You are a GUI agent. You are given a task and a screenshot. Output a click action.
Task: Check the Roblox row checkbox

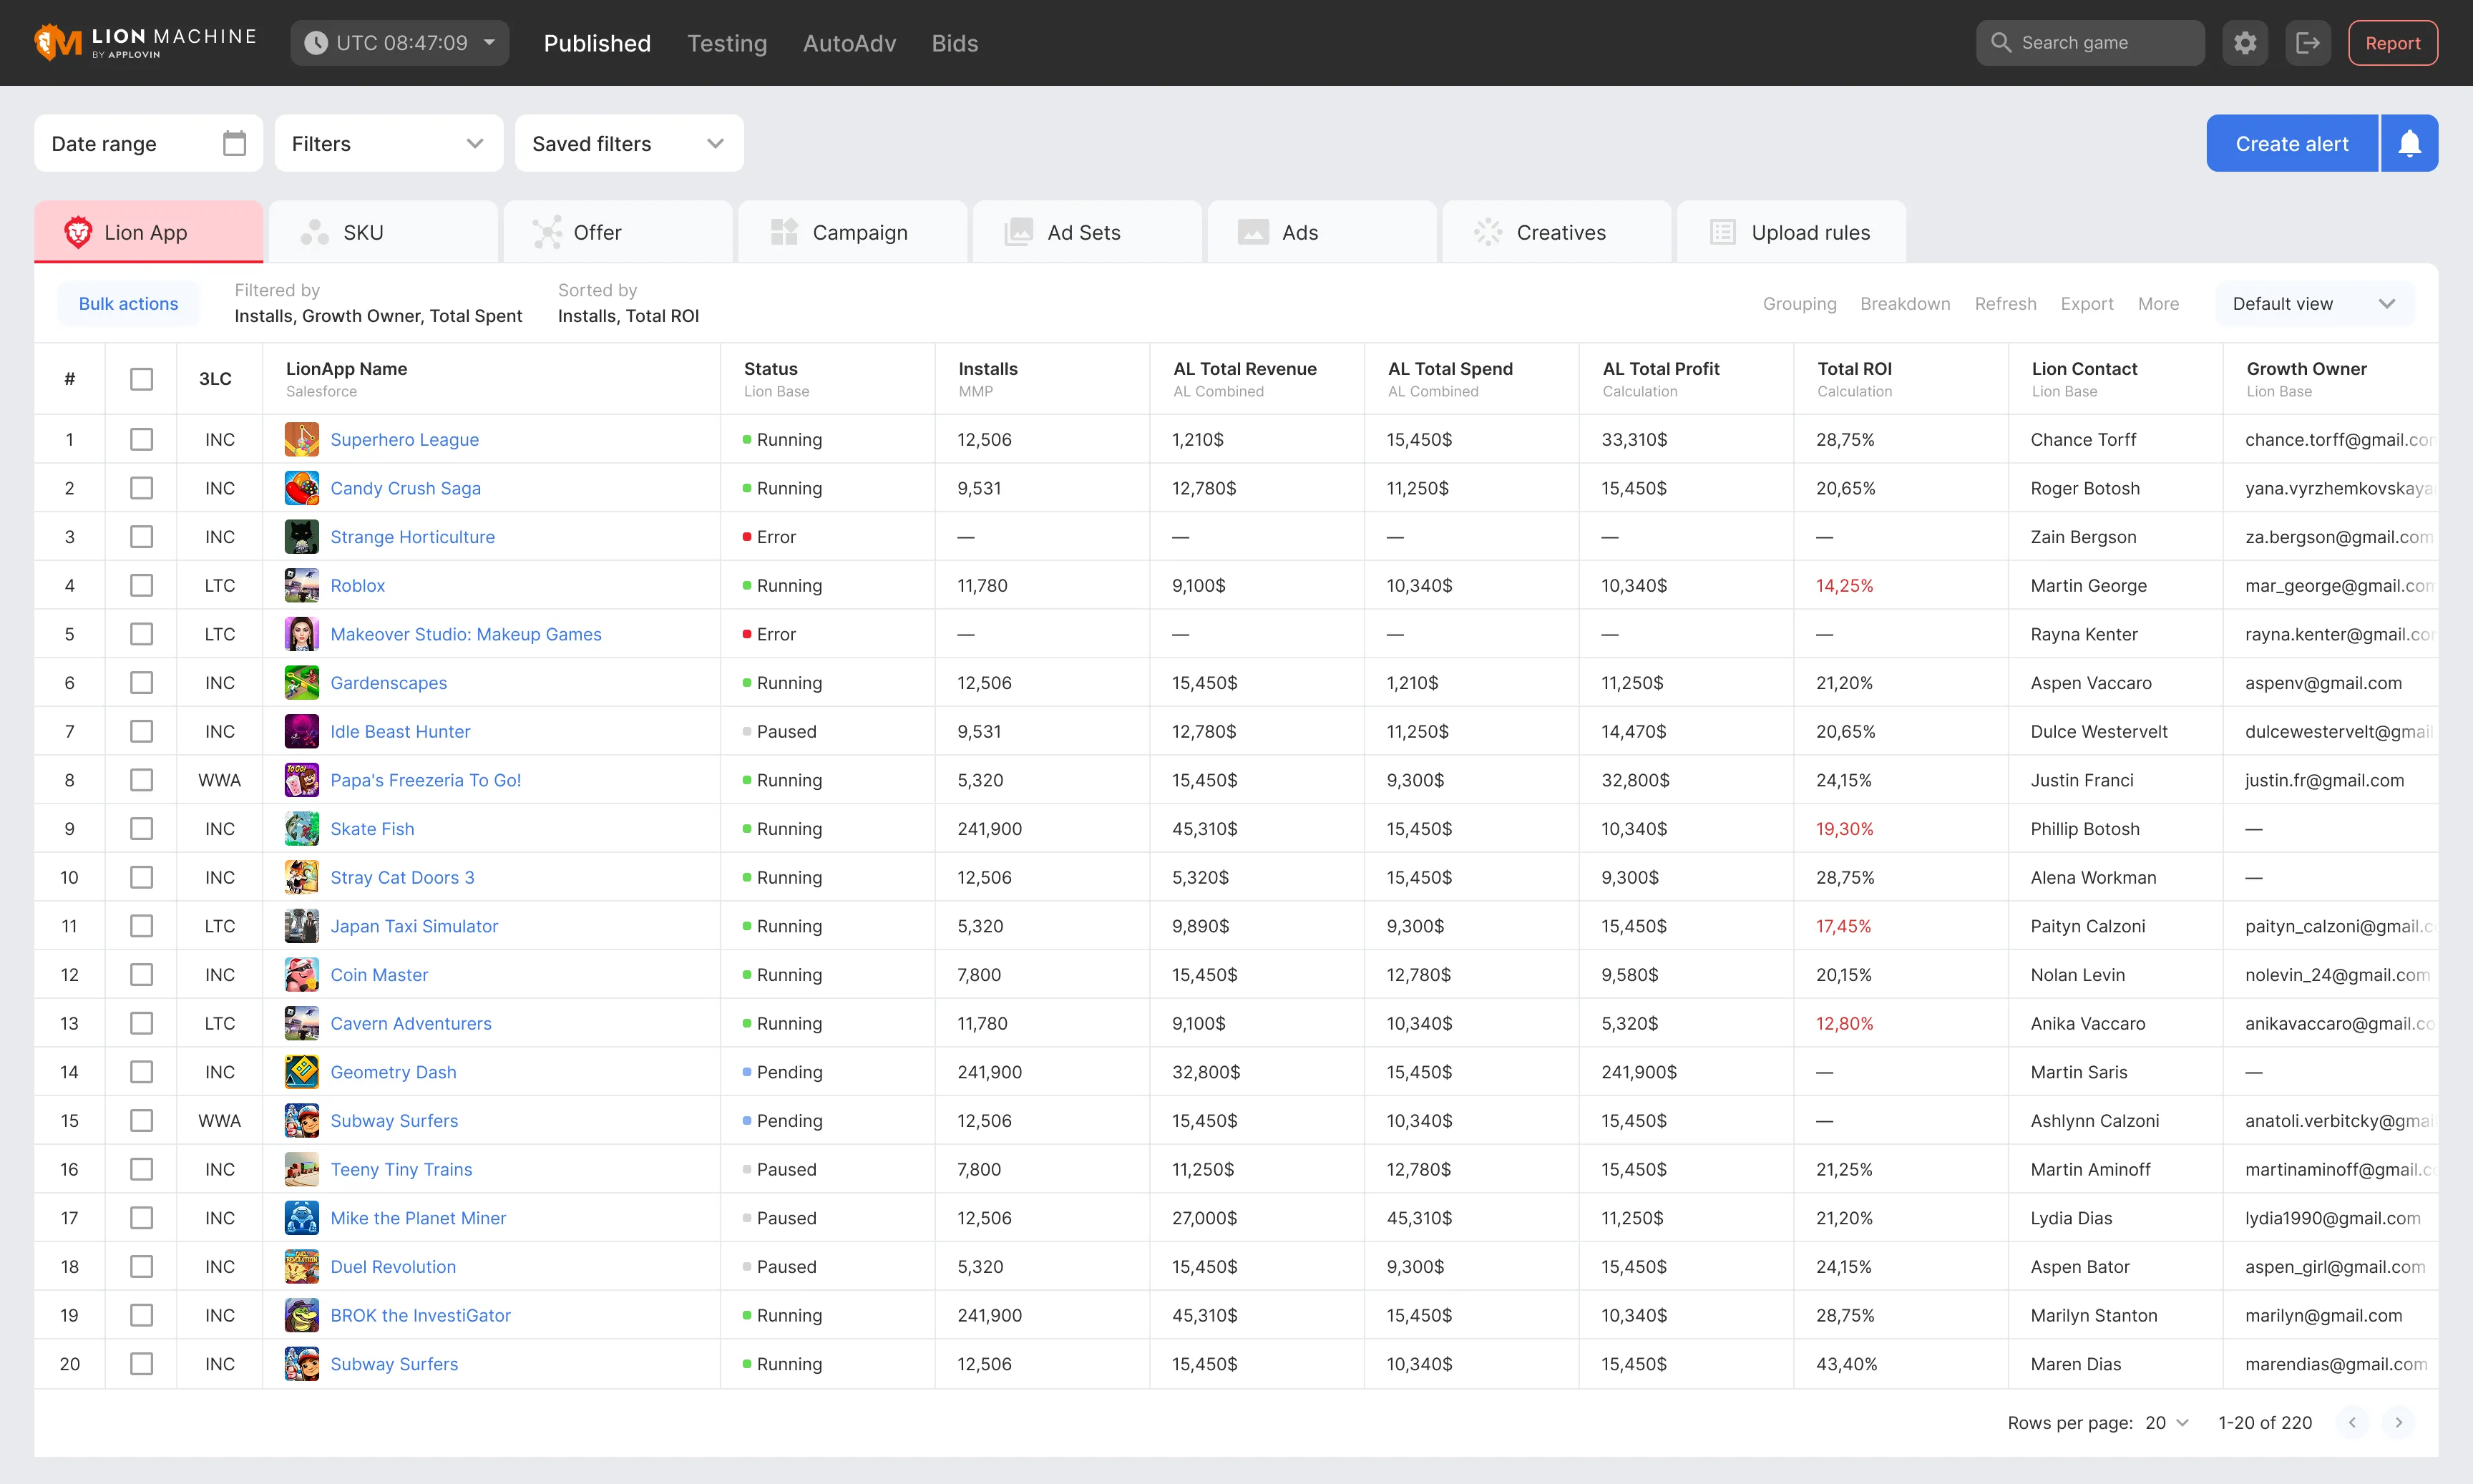coord(142,585)
